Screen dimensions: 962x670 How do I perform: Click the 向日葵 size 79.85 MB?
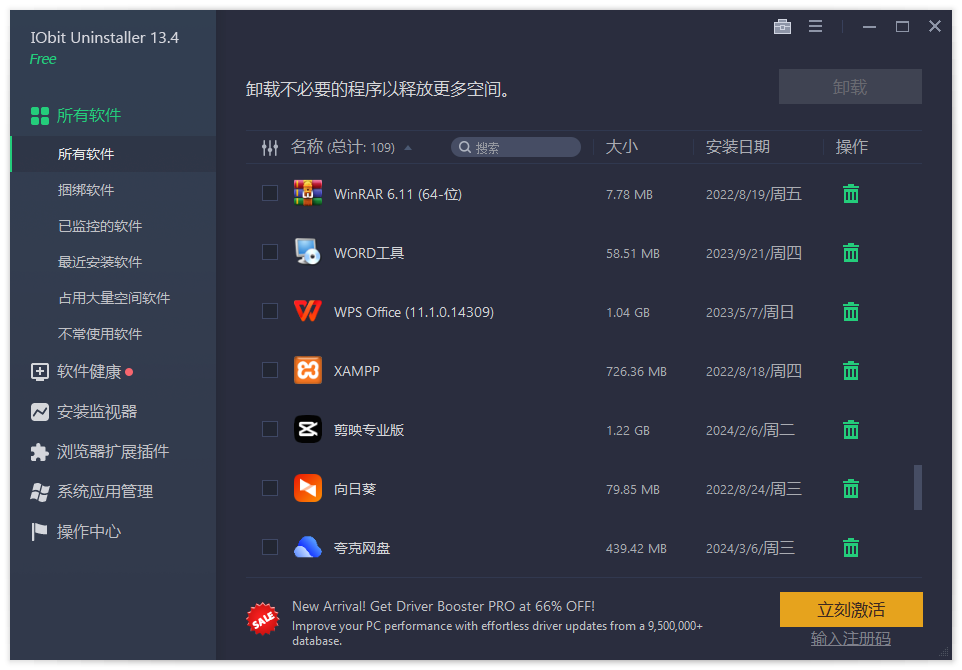633,490
